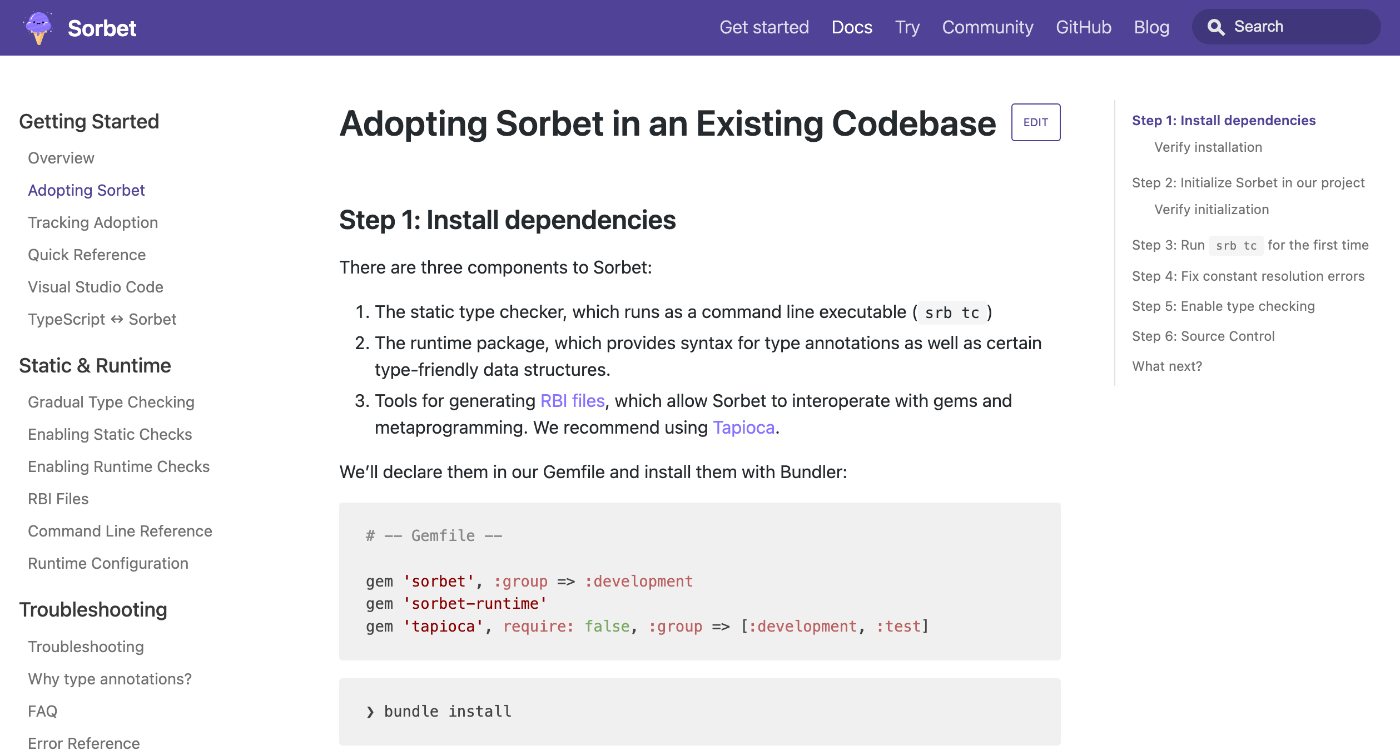1400x755 pixels.
Task: Click the search magnifier icon
Action: [1216, 27]
